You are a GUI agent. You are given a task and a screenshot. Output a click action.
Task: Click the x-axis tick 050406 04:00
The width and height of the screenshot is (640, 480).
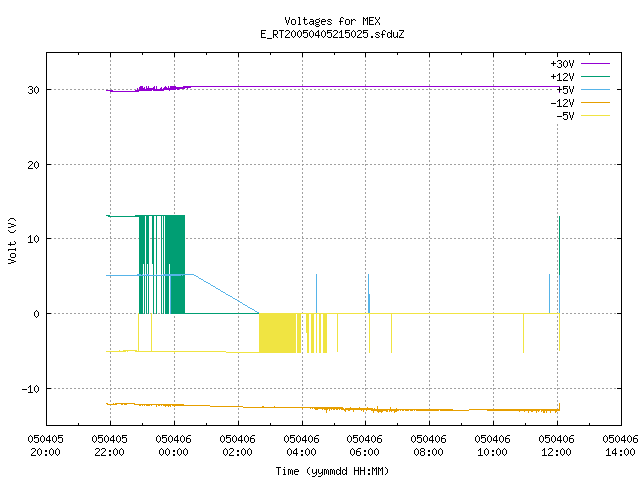point(301,446)
